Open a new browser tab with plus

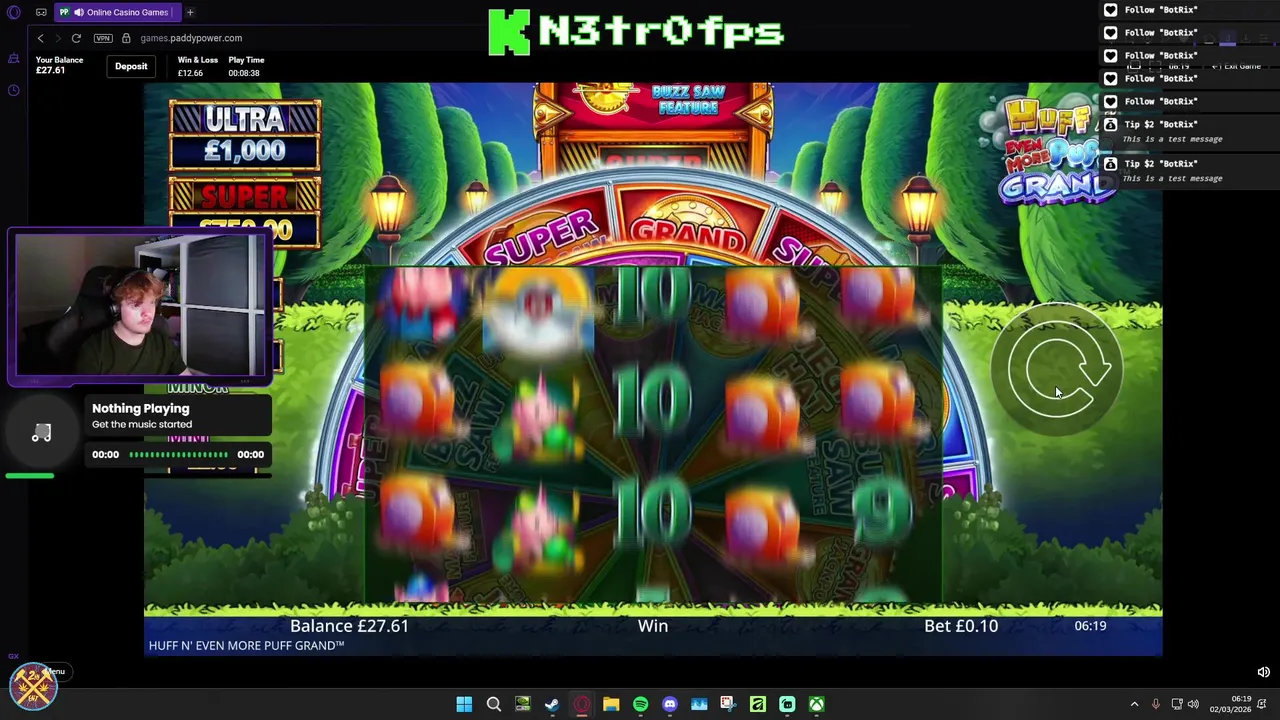point(190,12)
